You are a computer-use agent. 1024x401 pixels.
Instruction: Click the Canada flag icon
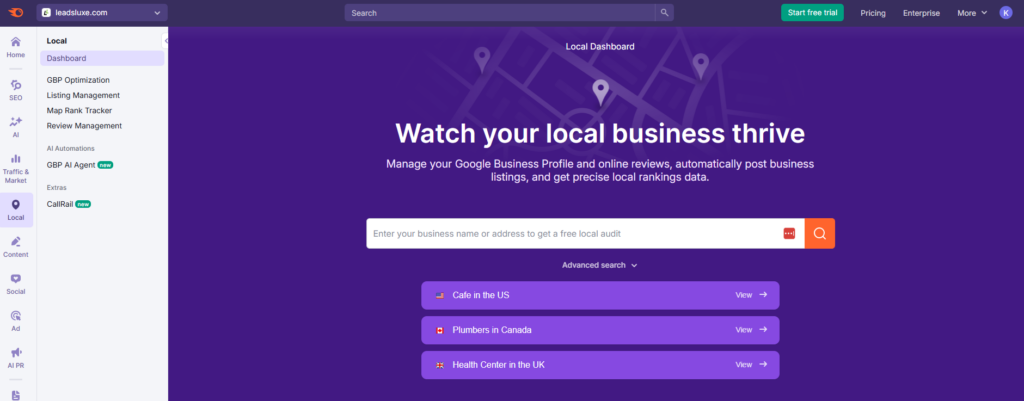click(440, 330)
